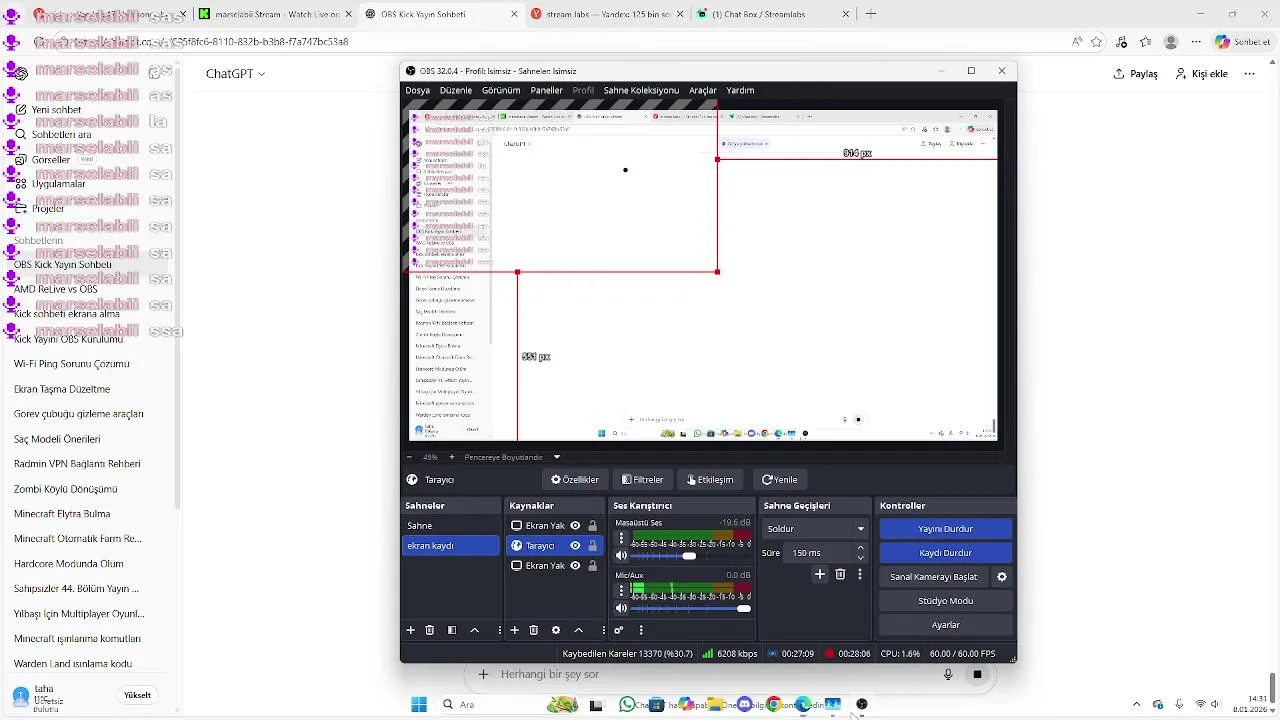Decrease Süre duration with down arrow
The height and width of the screenshot is (720, 1280).
860,557
